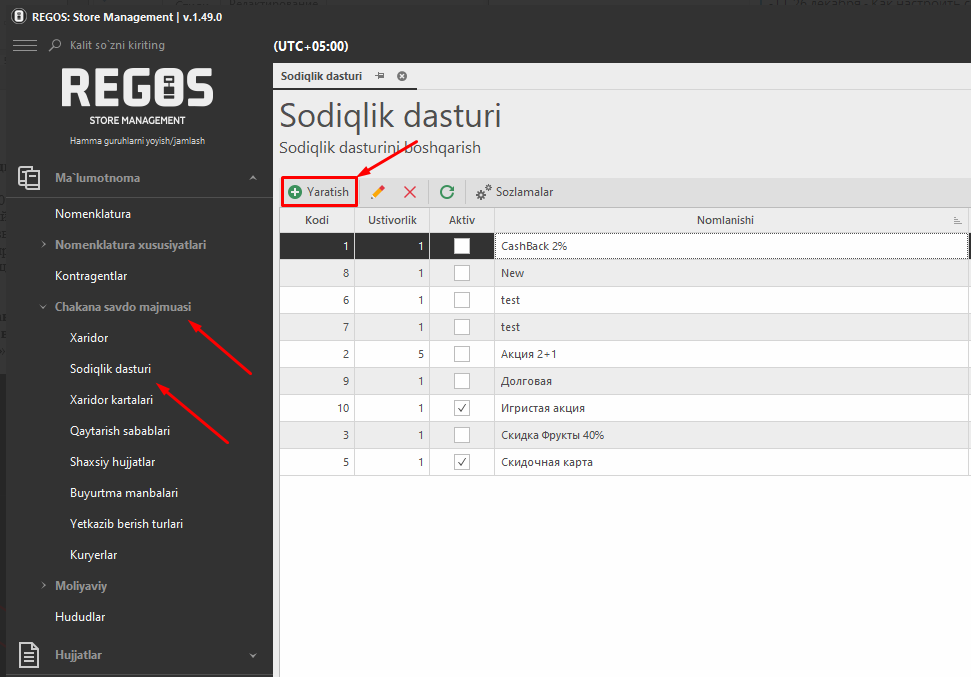Click the (UTC+05:00) timezone label
This screenshot has height=677, width=971.
tap(311, 46)
